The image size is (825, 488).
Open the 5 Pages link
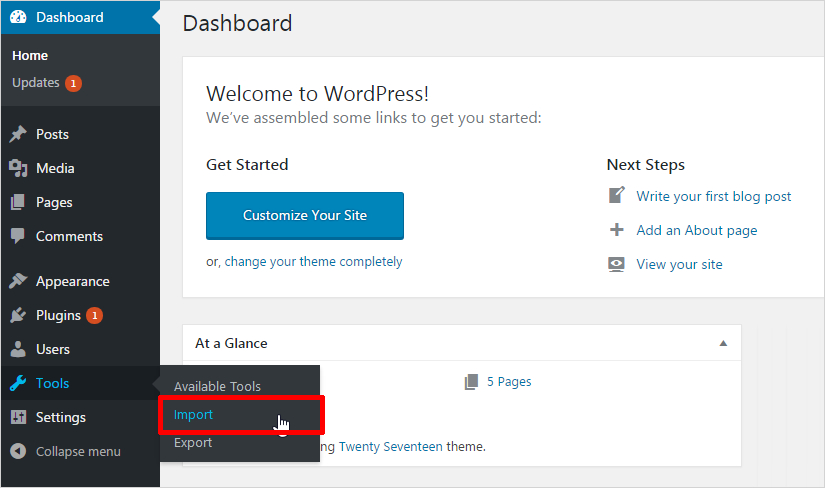pos(508,381)
